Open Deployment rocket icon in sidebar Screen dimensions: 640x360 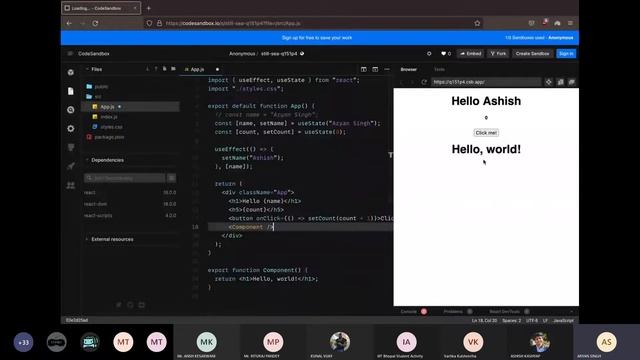(71, 166)
